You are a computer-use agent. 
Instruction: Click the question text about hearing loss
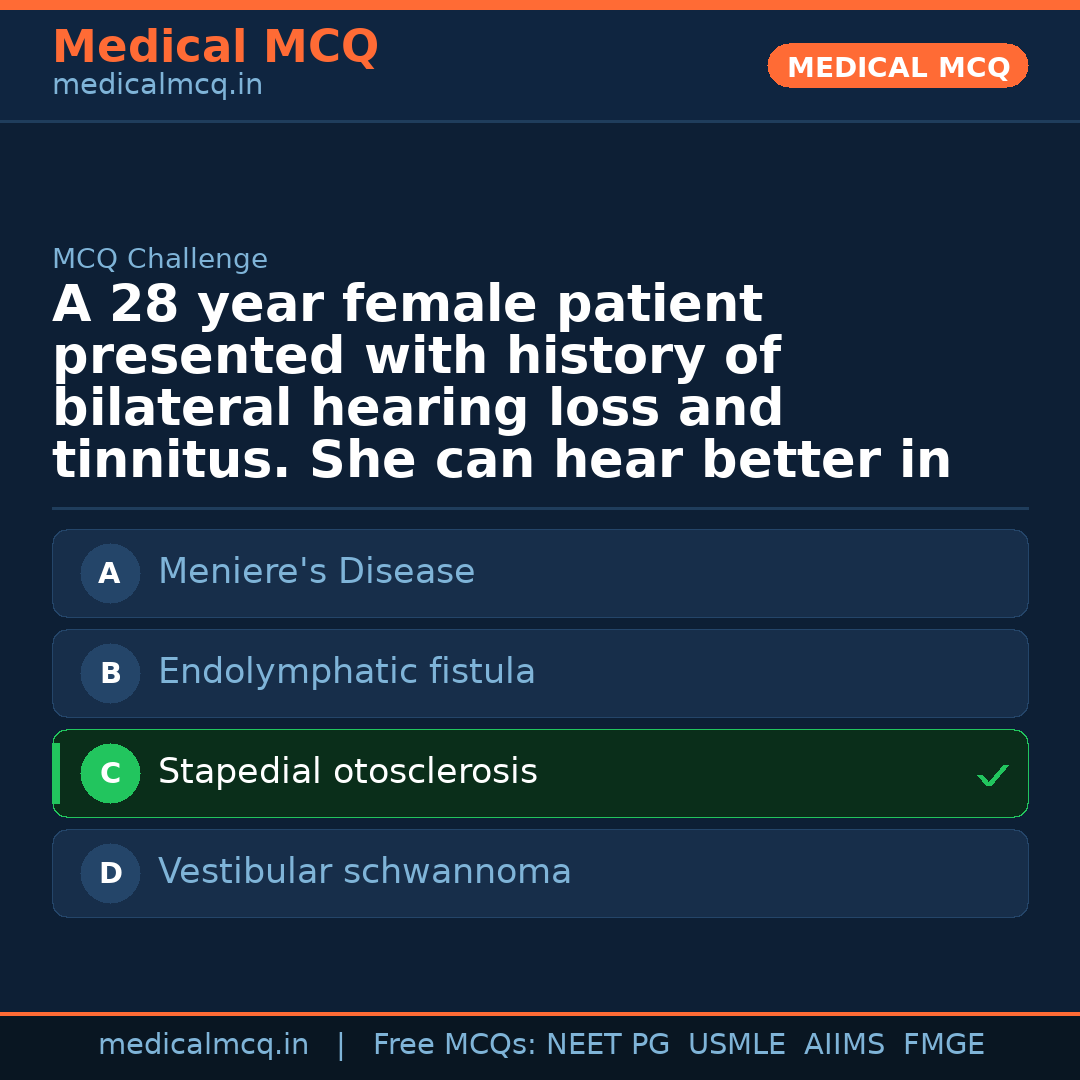tap(501, 383)
